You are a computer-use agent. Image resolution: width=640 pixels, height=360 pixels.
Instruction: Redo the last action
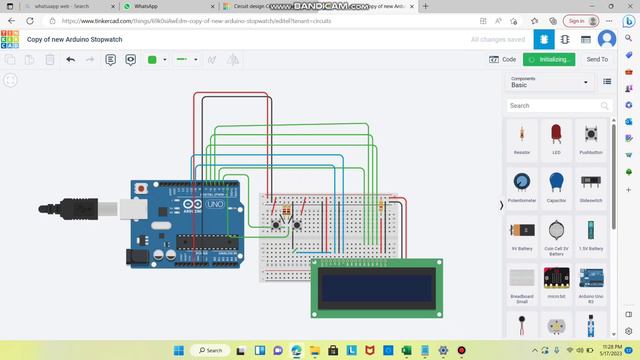point(90,60)
